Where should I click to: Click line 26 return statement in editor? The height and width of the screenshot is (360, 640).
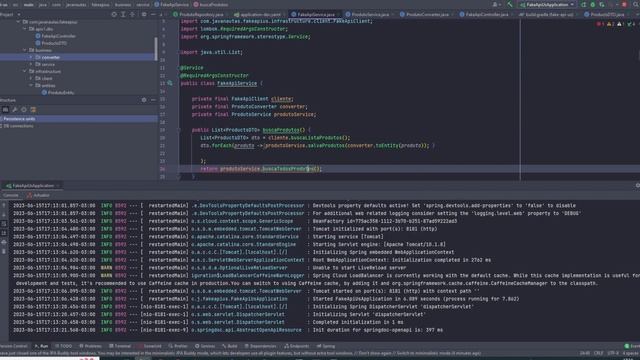point(261,169)
